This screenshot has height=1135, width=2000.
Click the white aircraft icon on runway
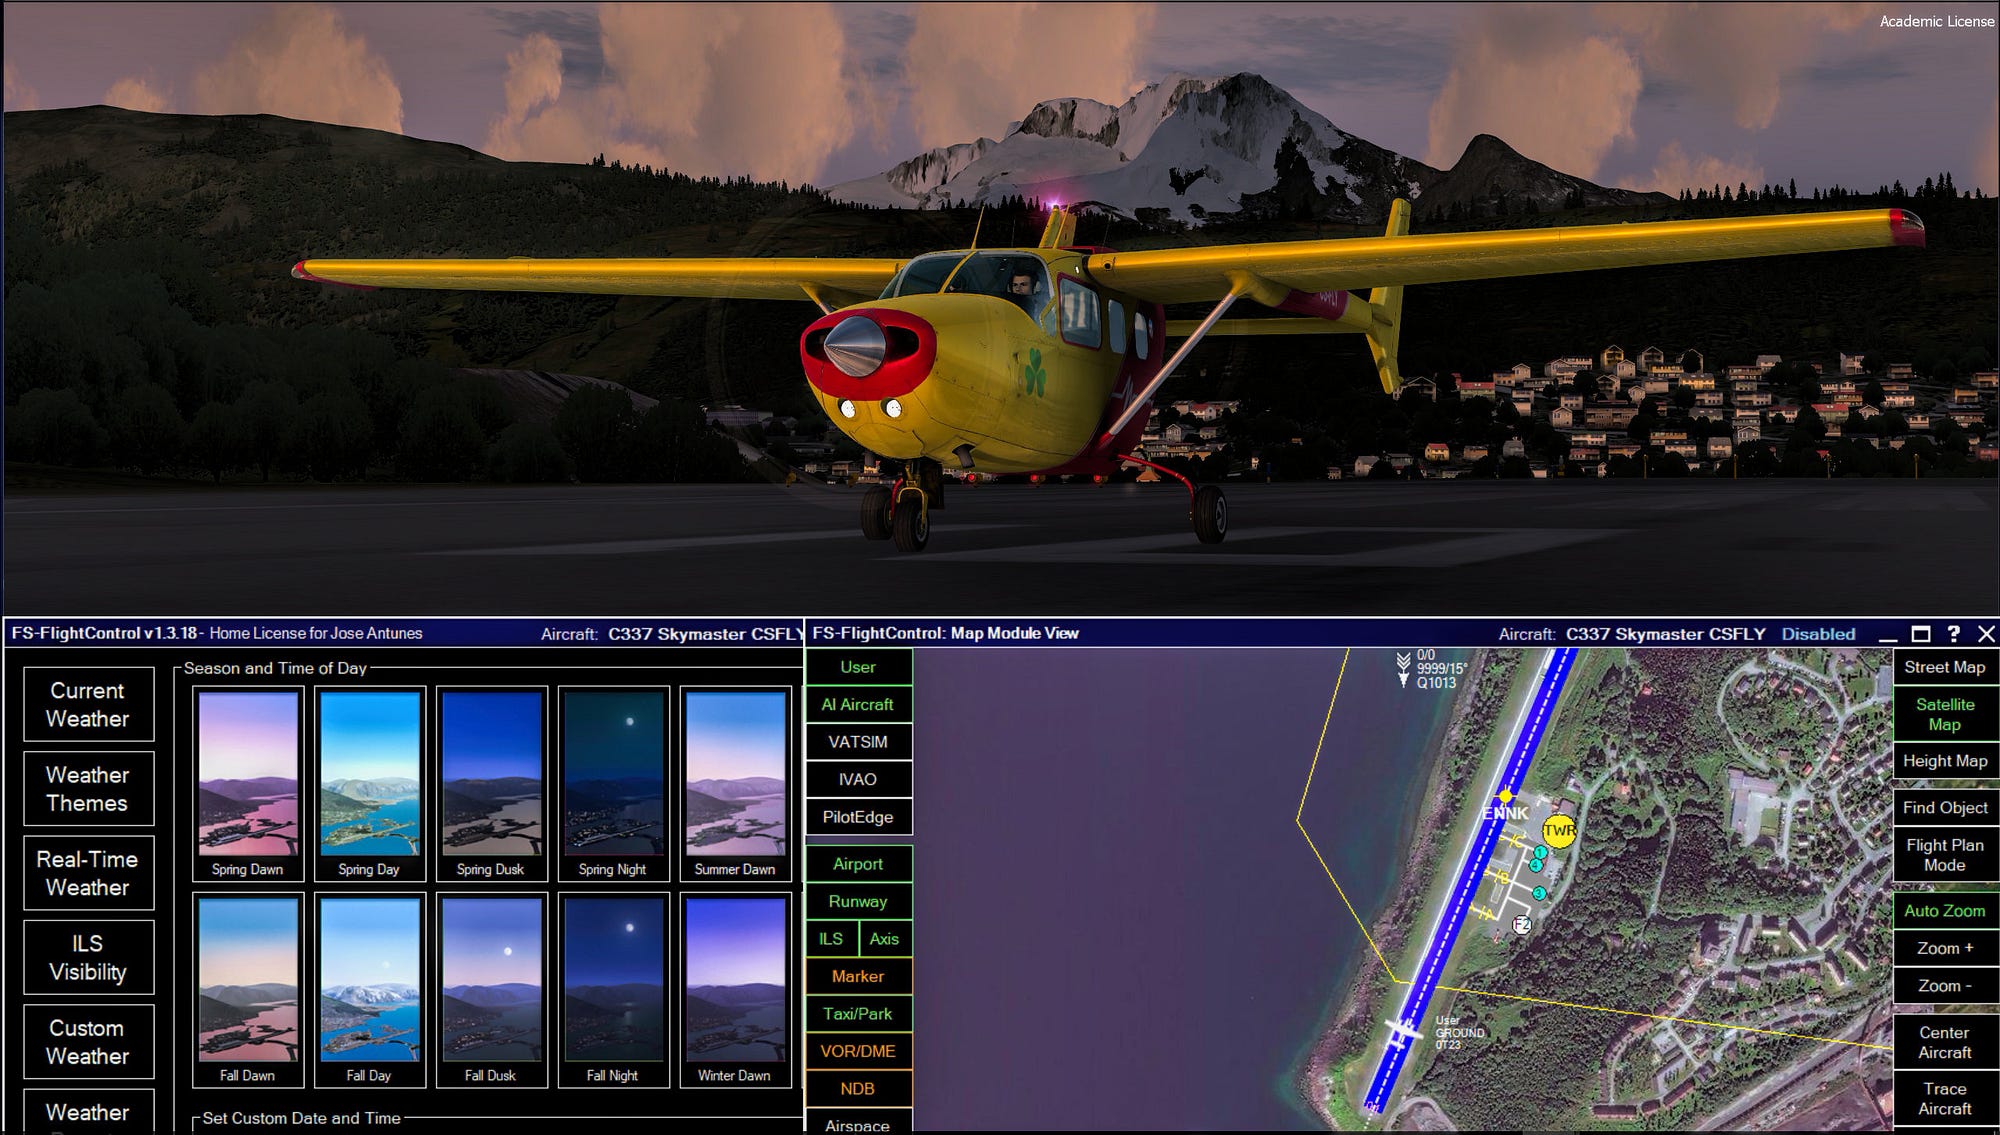pos(1402,1032)
